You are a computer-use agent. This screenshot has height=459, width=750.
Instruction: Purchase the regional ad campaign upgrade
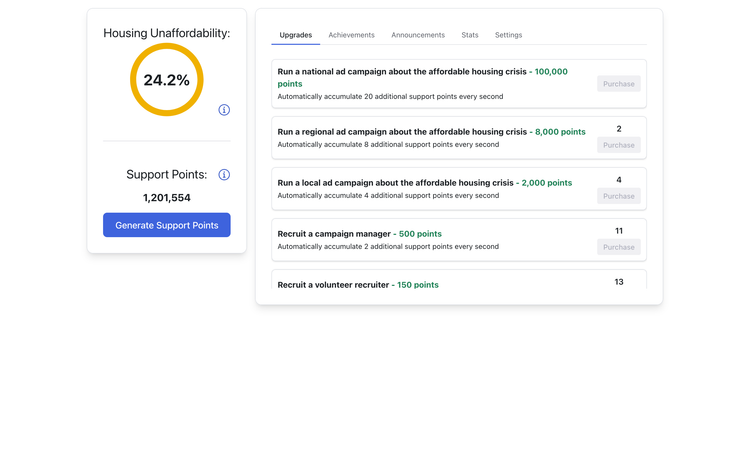618,145
